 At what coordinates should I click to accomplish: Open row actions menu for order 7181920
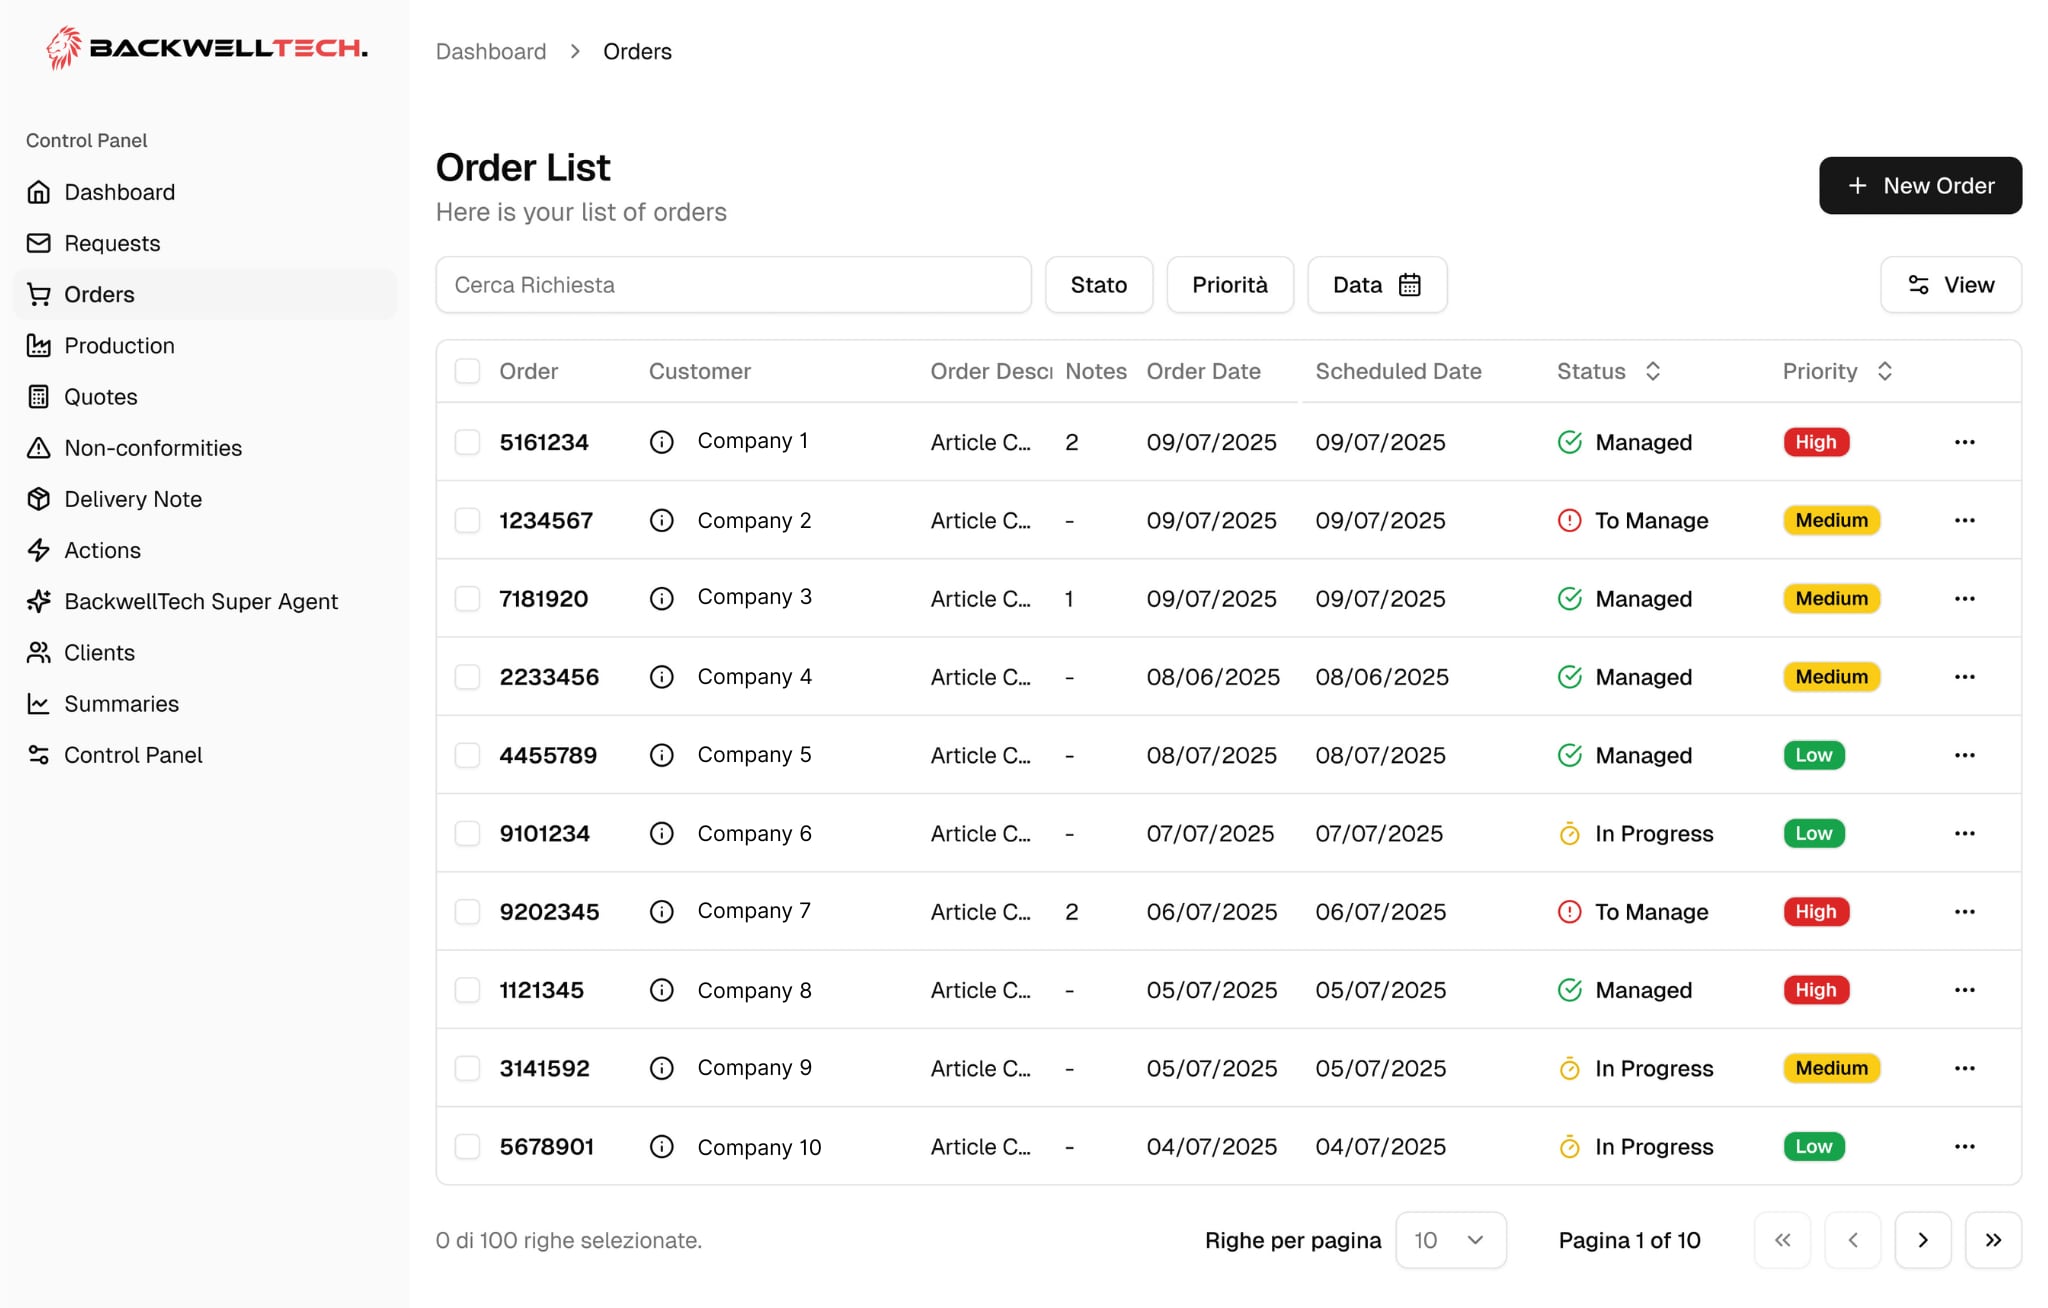(x=1964, y=598)
